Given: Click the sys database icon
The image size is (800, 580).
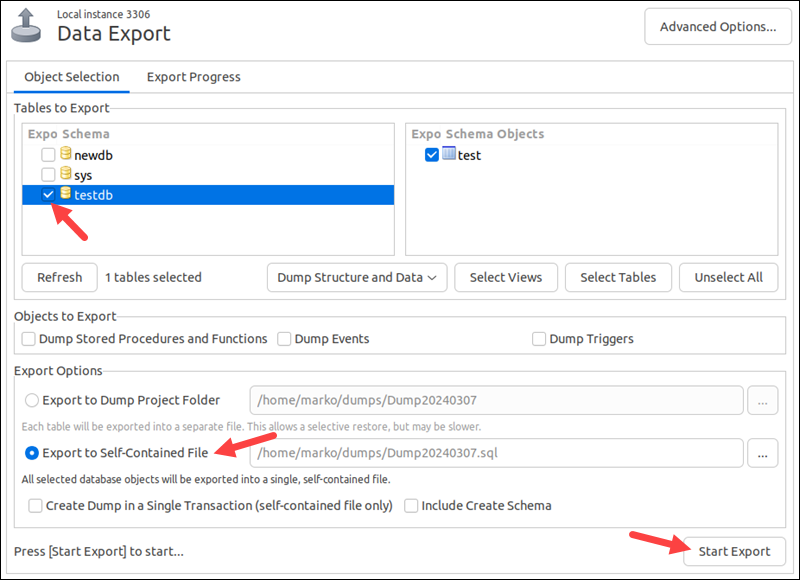Looking at the screenshot, I should 66,174.
